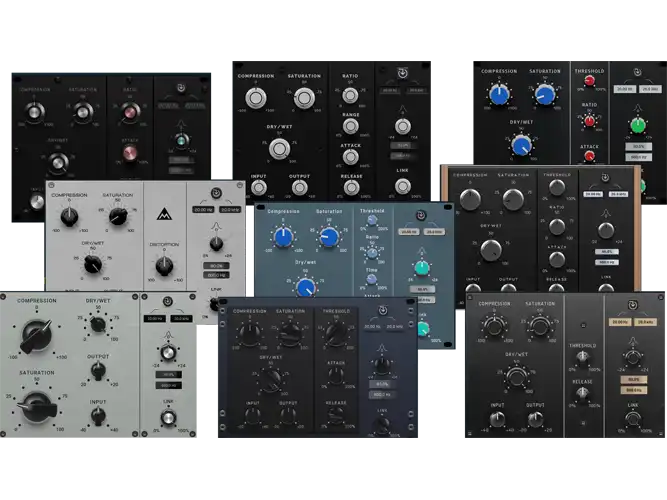This screenshot has width=667, height=500.
Task: Adjust blue Dry/Wet knob on top-right plugin
Action: 522,146
